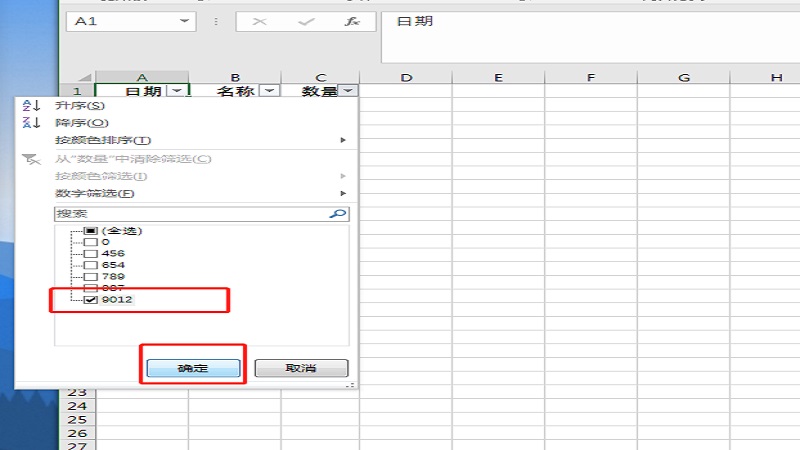Toggle the (全选) select all checkbox
800x450 pixels.
point(91,230)
